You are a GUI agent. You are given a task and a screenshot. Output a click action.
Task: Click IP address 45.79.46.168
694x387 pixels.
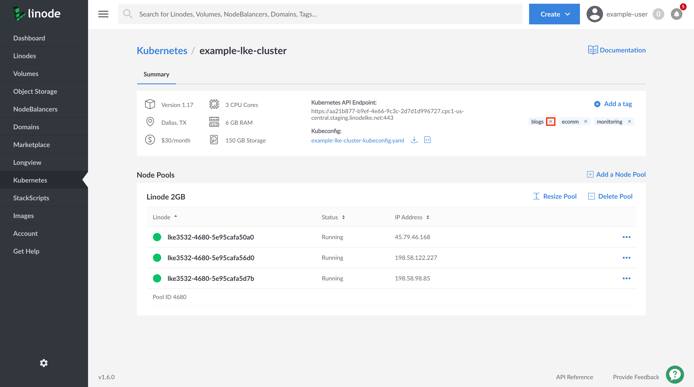pyautogui.click(x=412, y=237)
